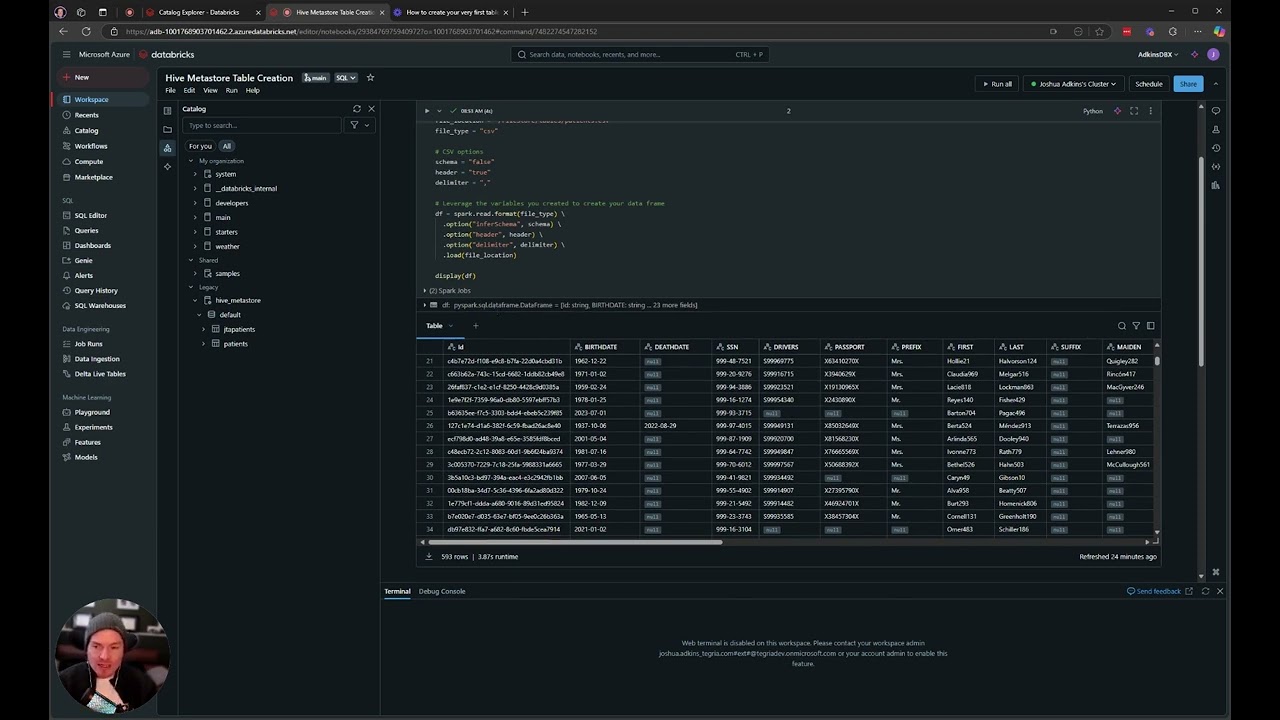Image resolution: width=1280 pixels, height=720 pixels.
Task: Expand the system catalog
Action: tap(195, 174)
